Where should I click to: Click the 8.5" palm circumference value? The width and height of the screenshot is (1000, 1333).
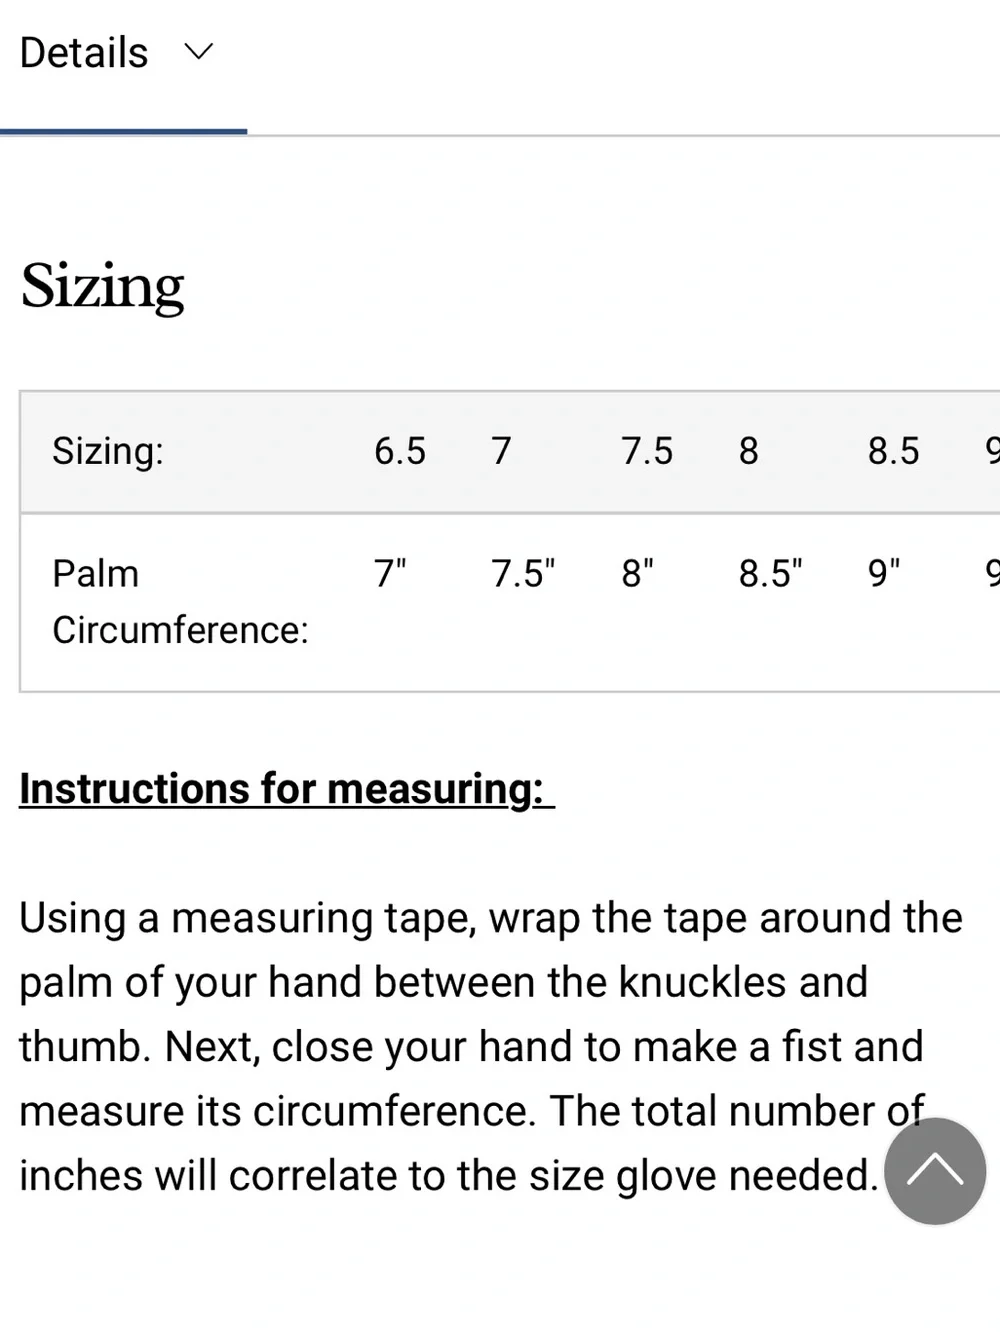[x=771, y=573]
